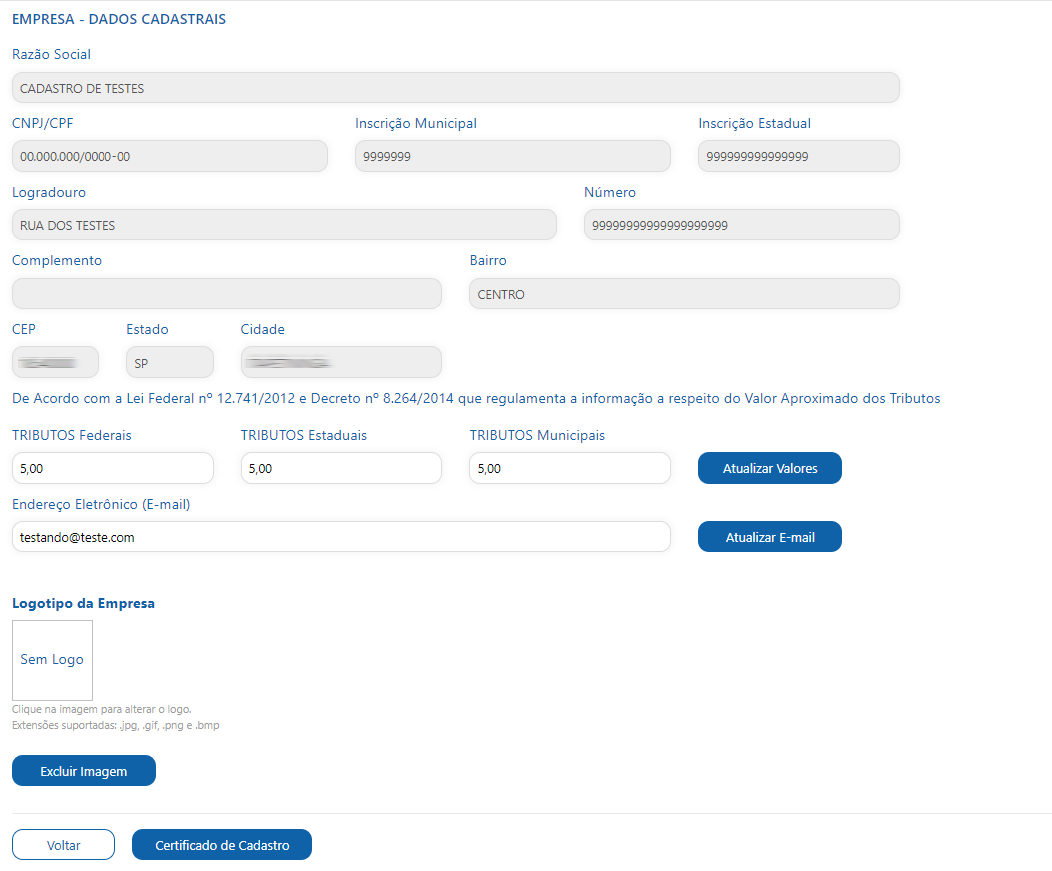Click the 'Razão Social' label
Image resolution: width=1052 pixels, height=871 pixels.
coord(52,54)
